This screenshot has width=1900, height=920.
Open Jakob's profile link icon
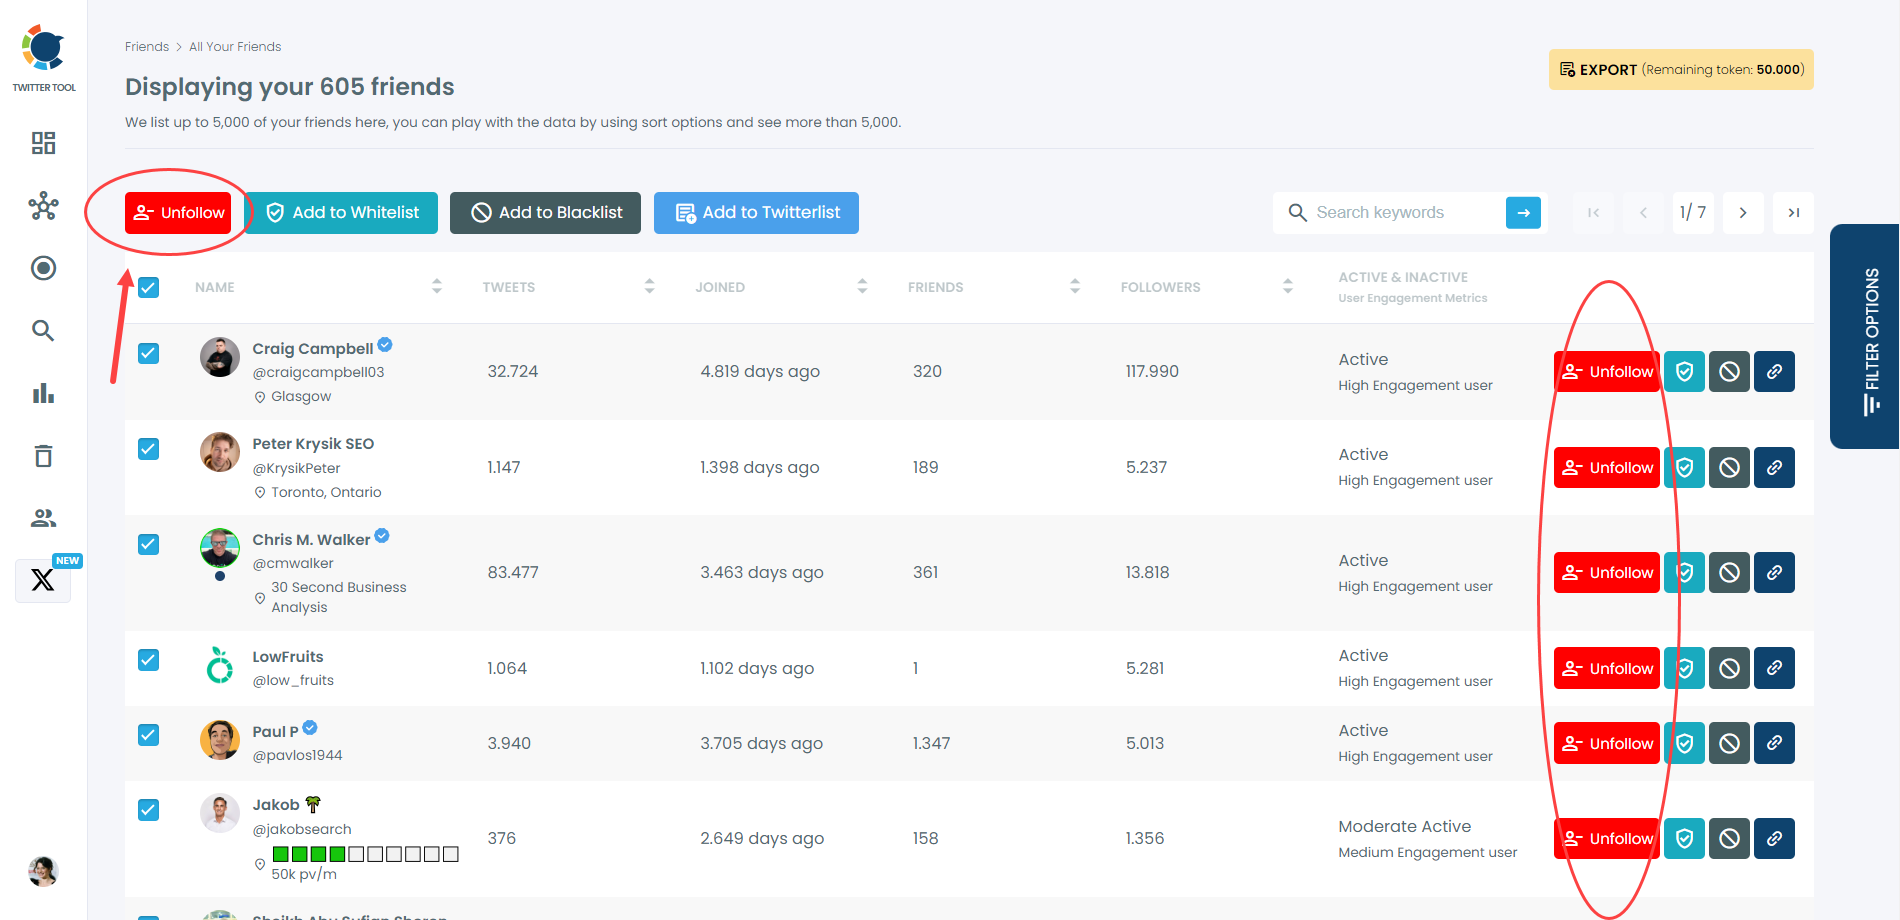pyautogui.click(x=1775, y=839)
